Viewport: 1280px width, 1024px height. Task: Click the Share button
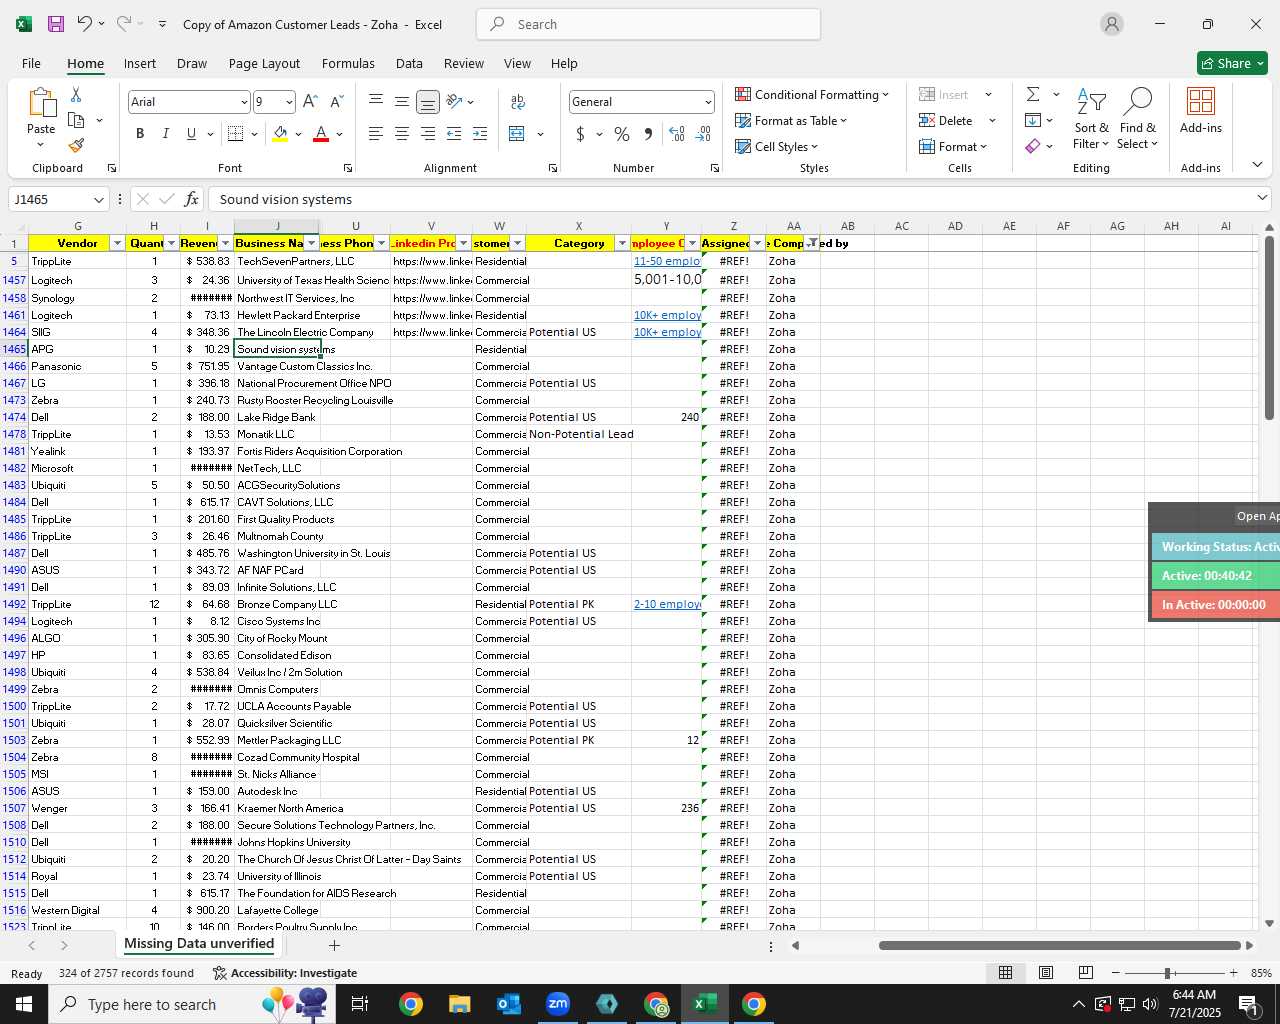1232,63
